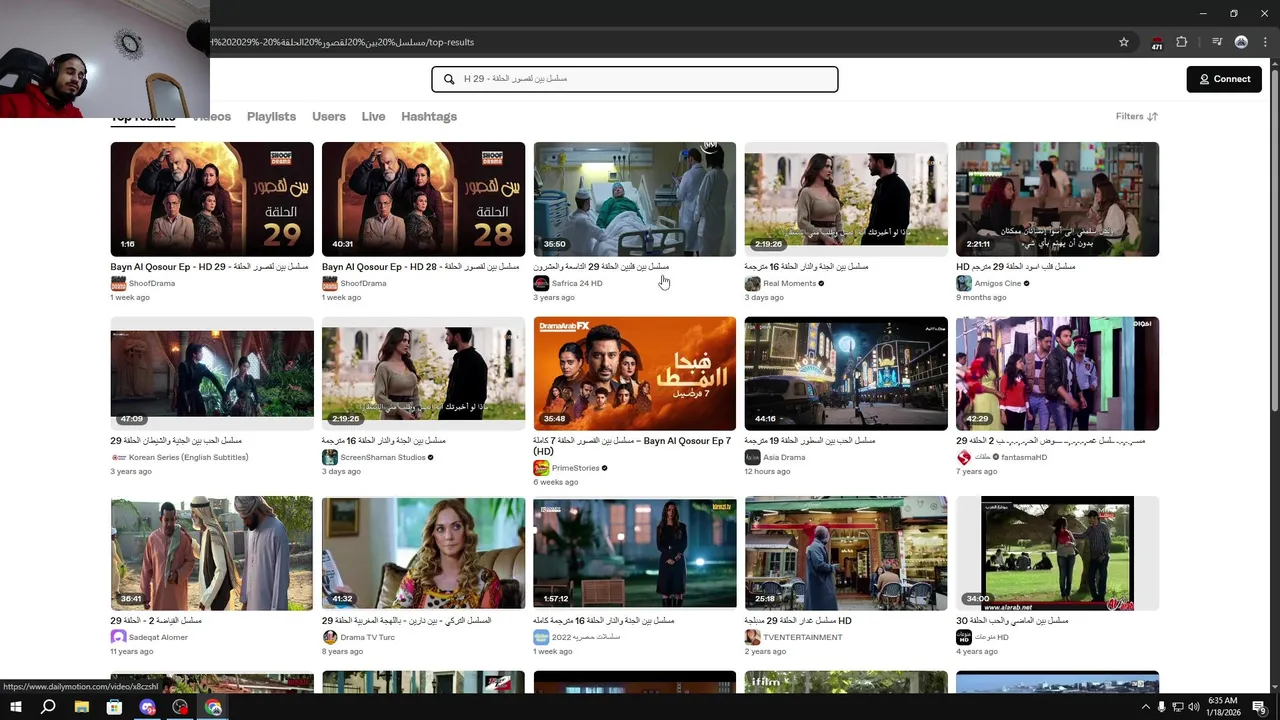Switch to the Live tab
The height and width of the screenshot is (720, 1280).
pos(373,116)
